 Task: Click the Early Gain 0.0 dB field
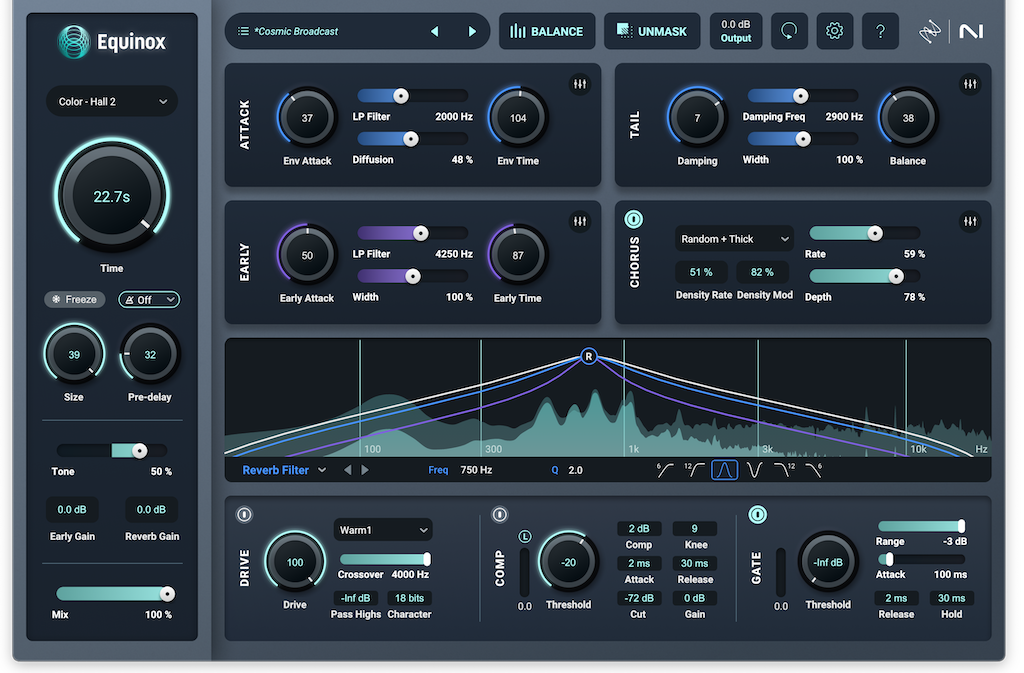pyautogui.click(x=72, y=510)
